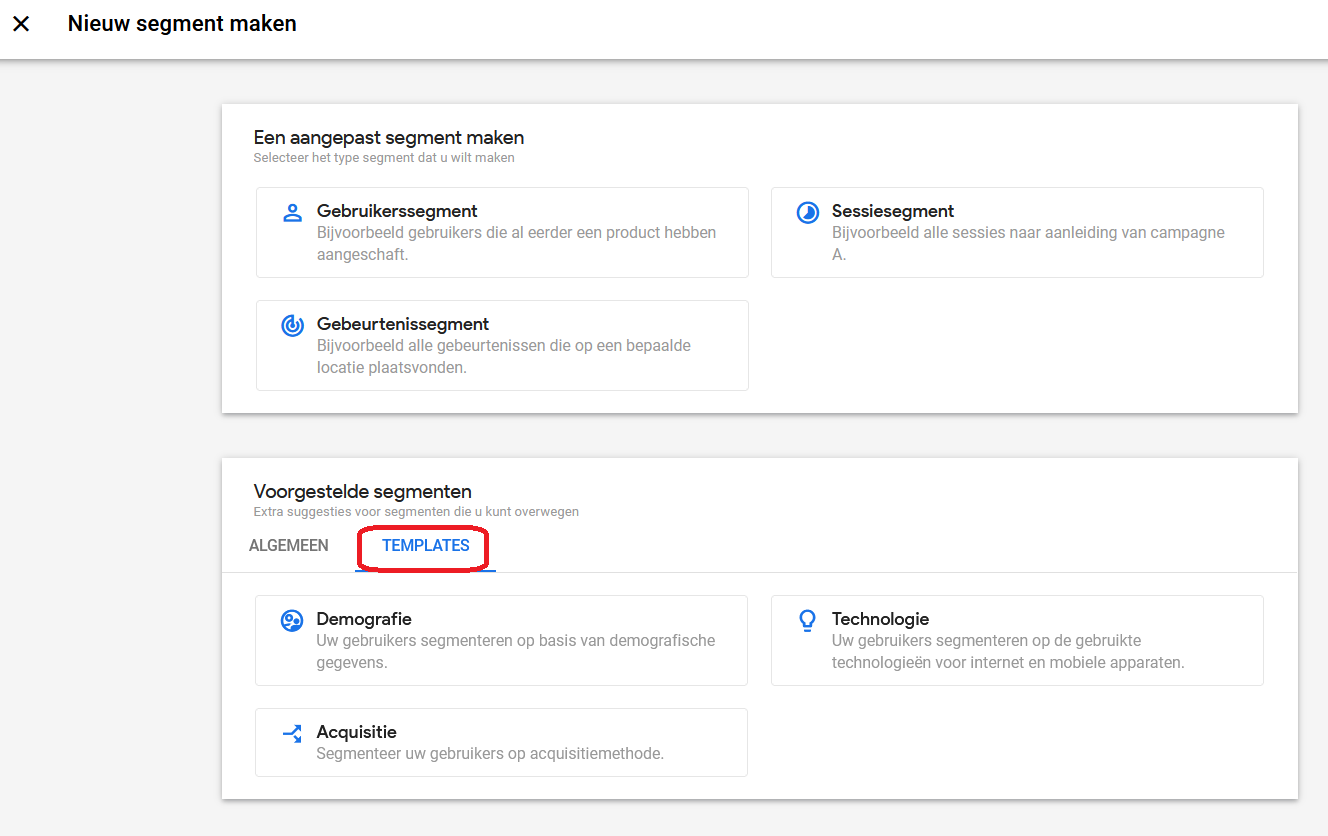The height and width of the screenshot is (836, 1328).
Task: Click the Sessiesegment clock icon
Action: [807, 212]
